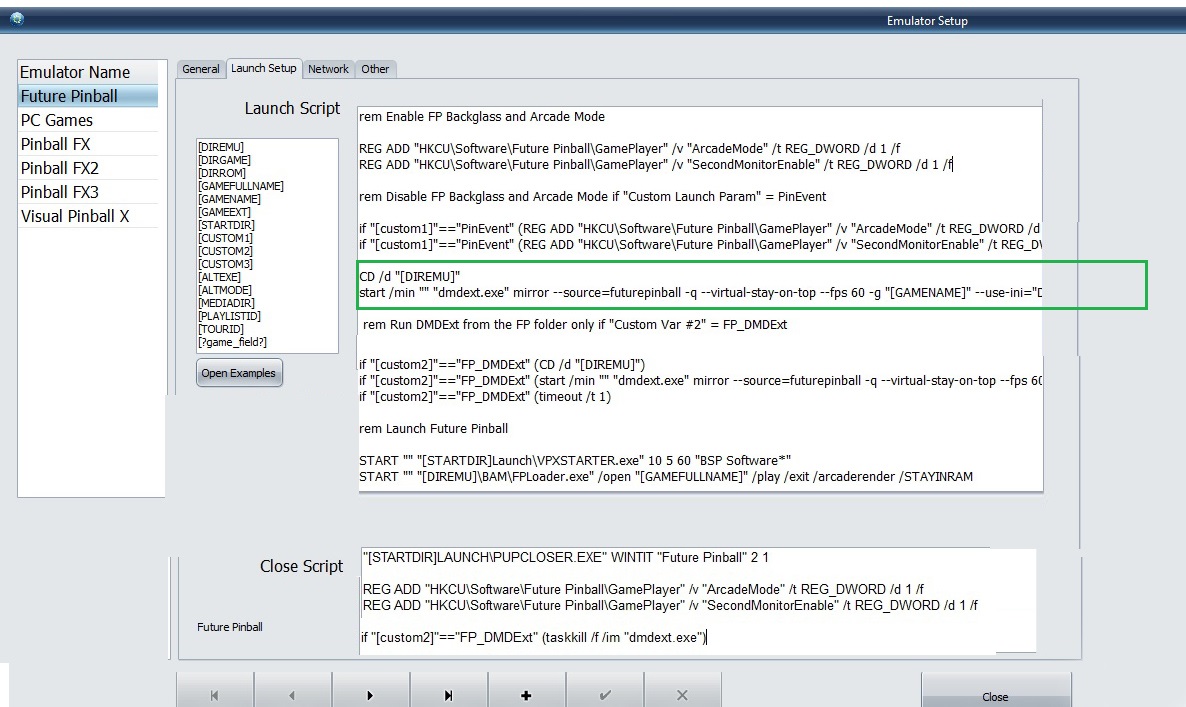Click the Emulator Name column header
This screenshot has height=707, width=1186.
click(88, 73)
